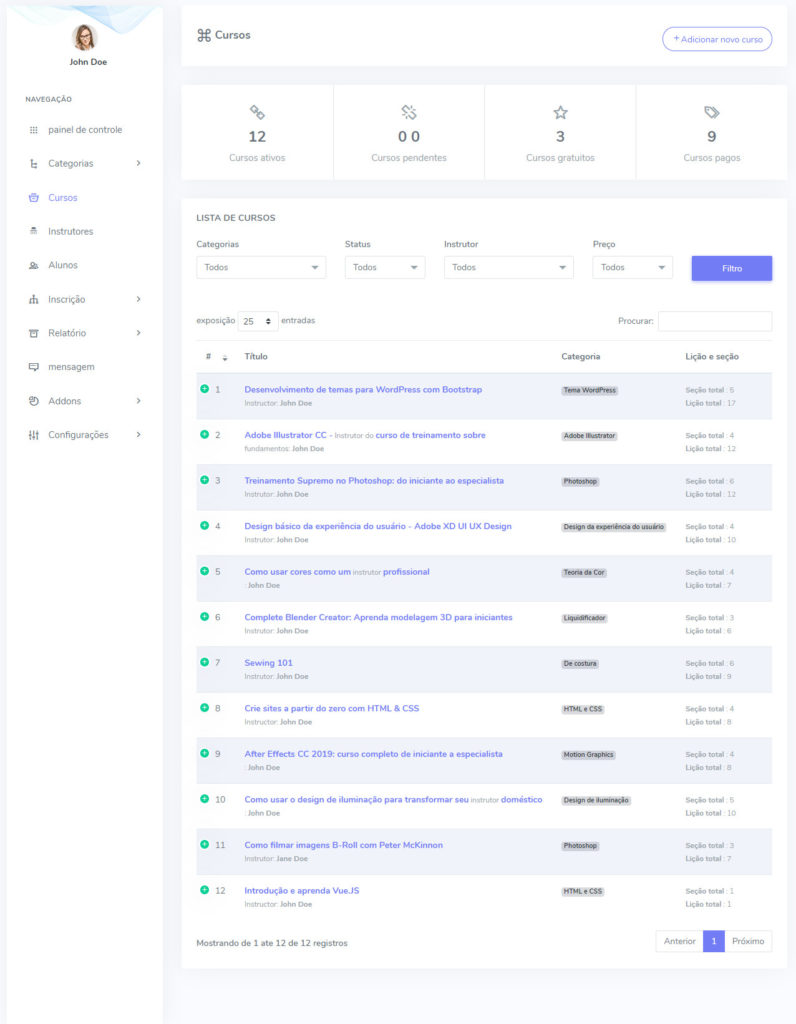796x1024 pixels.
Task: Sort by Categoria column header
Action: click(581, 357)
